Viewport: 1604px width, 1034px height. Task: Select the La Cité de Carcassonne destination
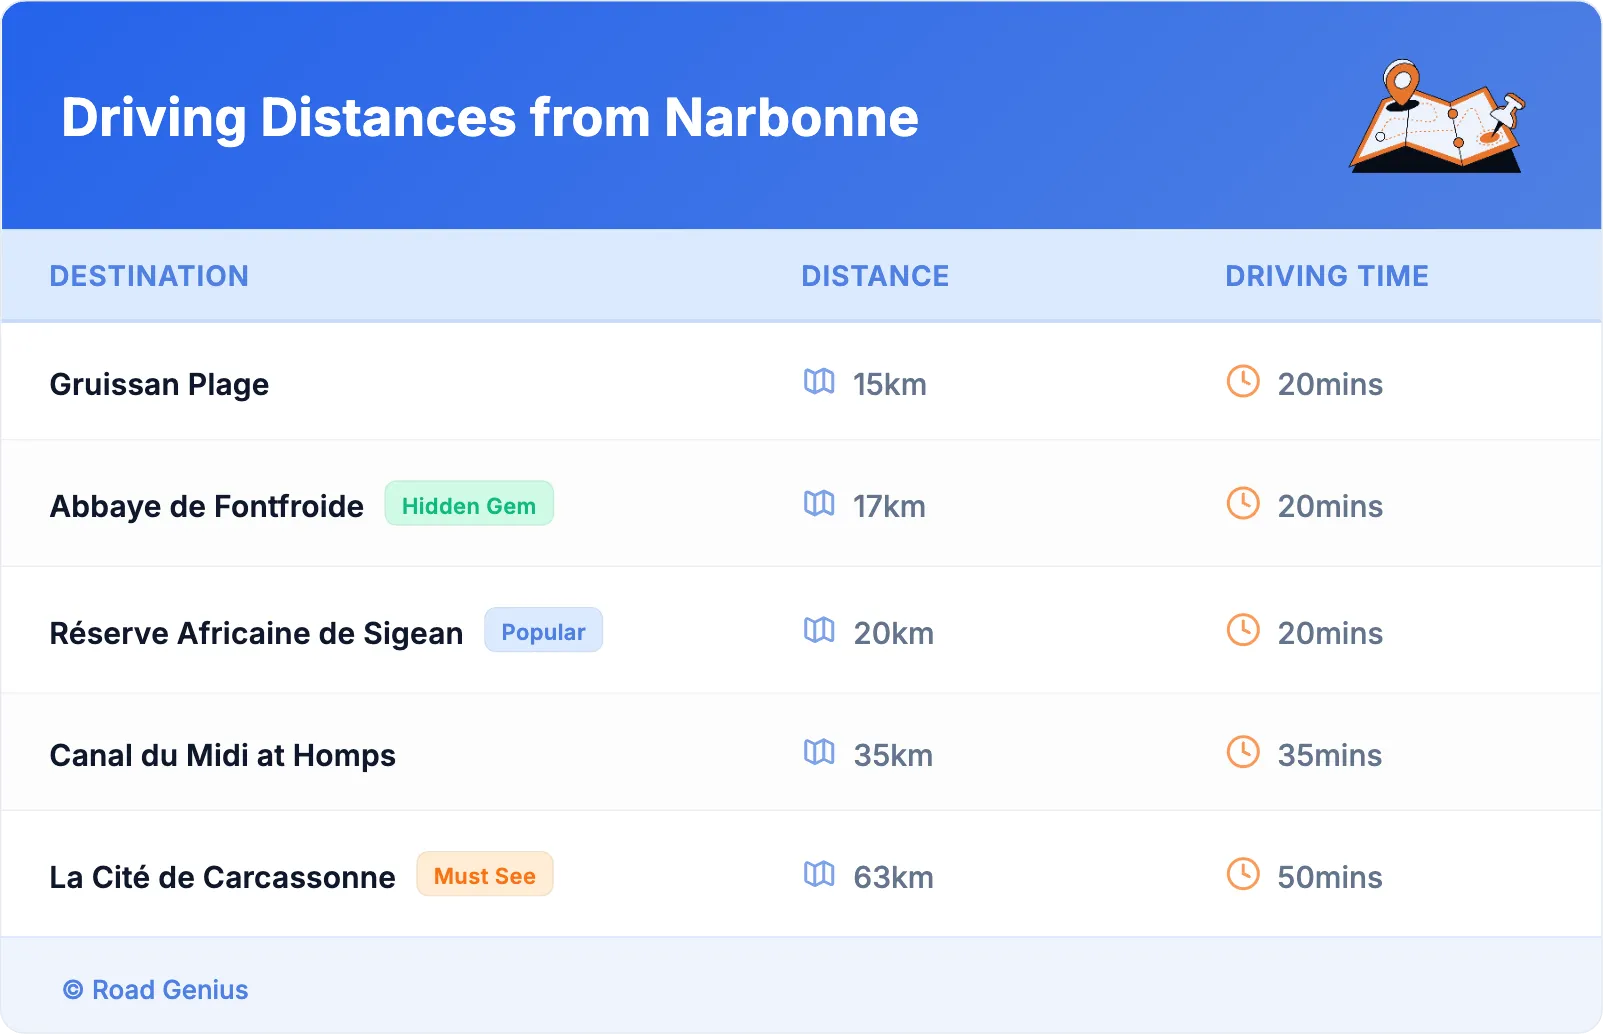click(223, 878)
